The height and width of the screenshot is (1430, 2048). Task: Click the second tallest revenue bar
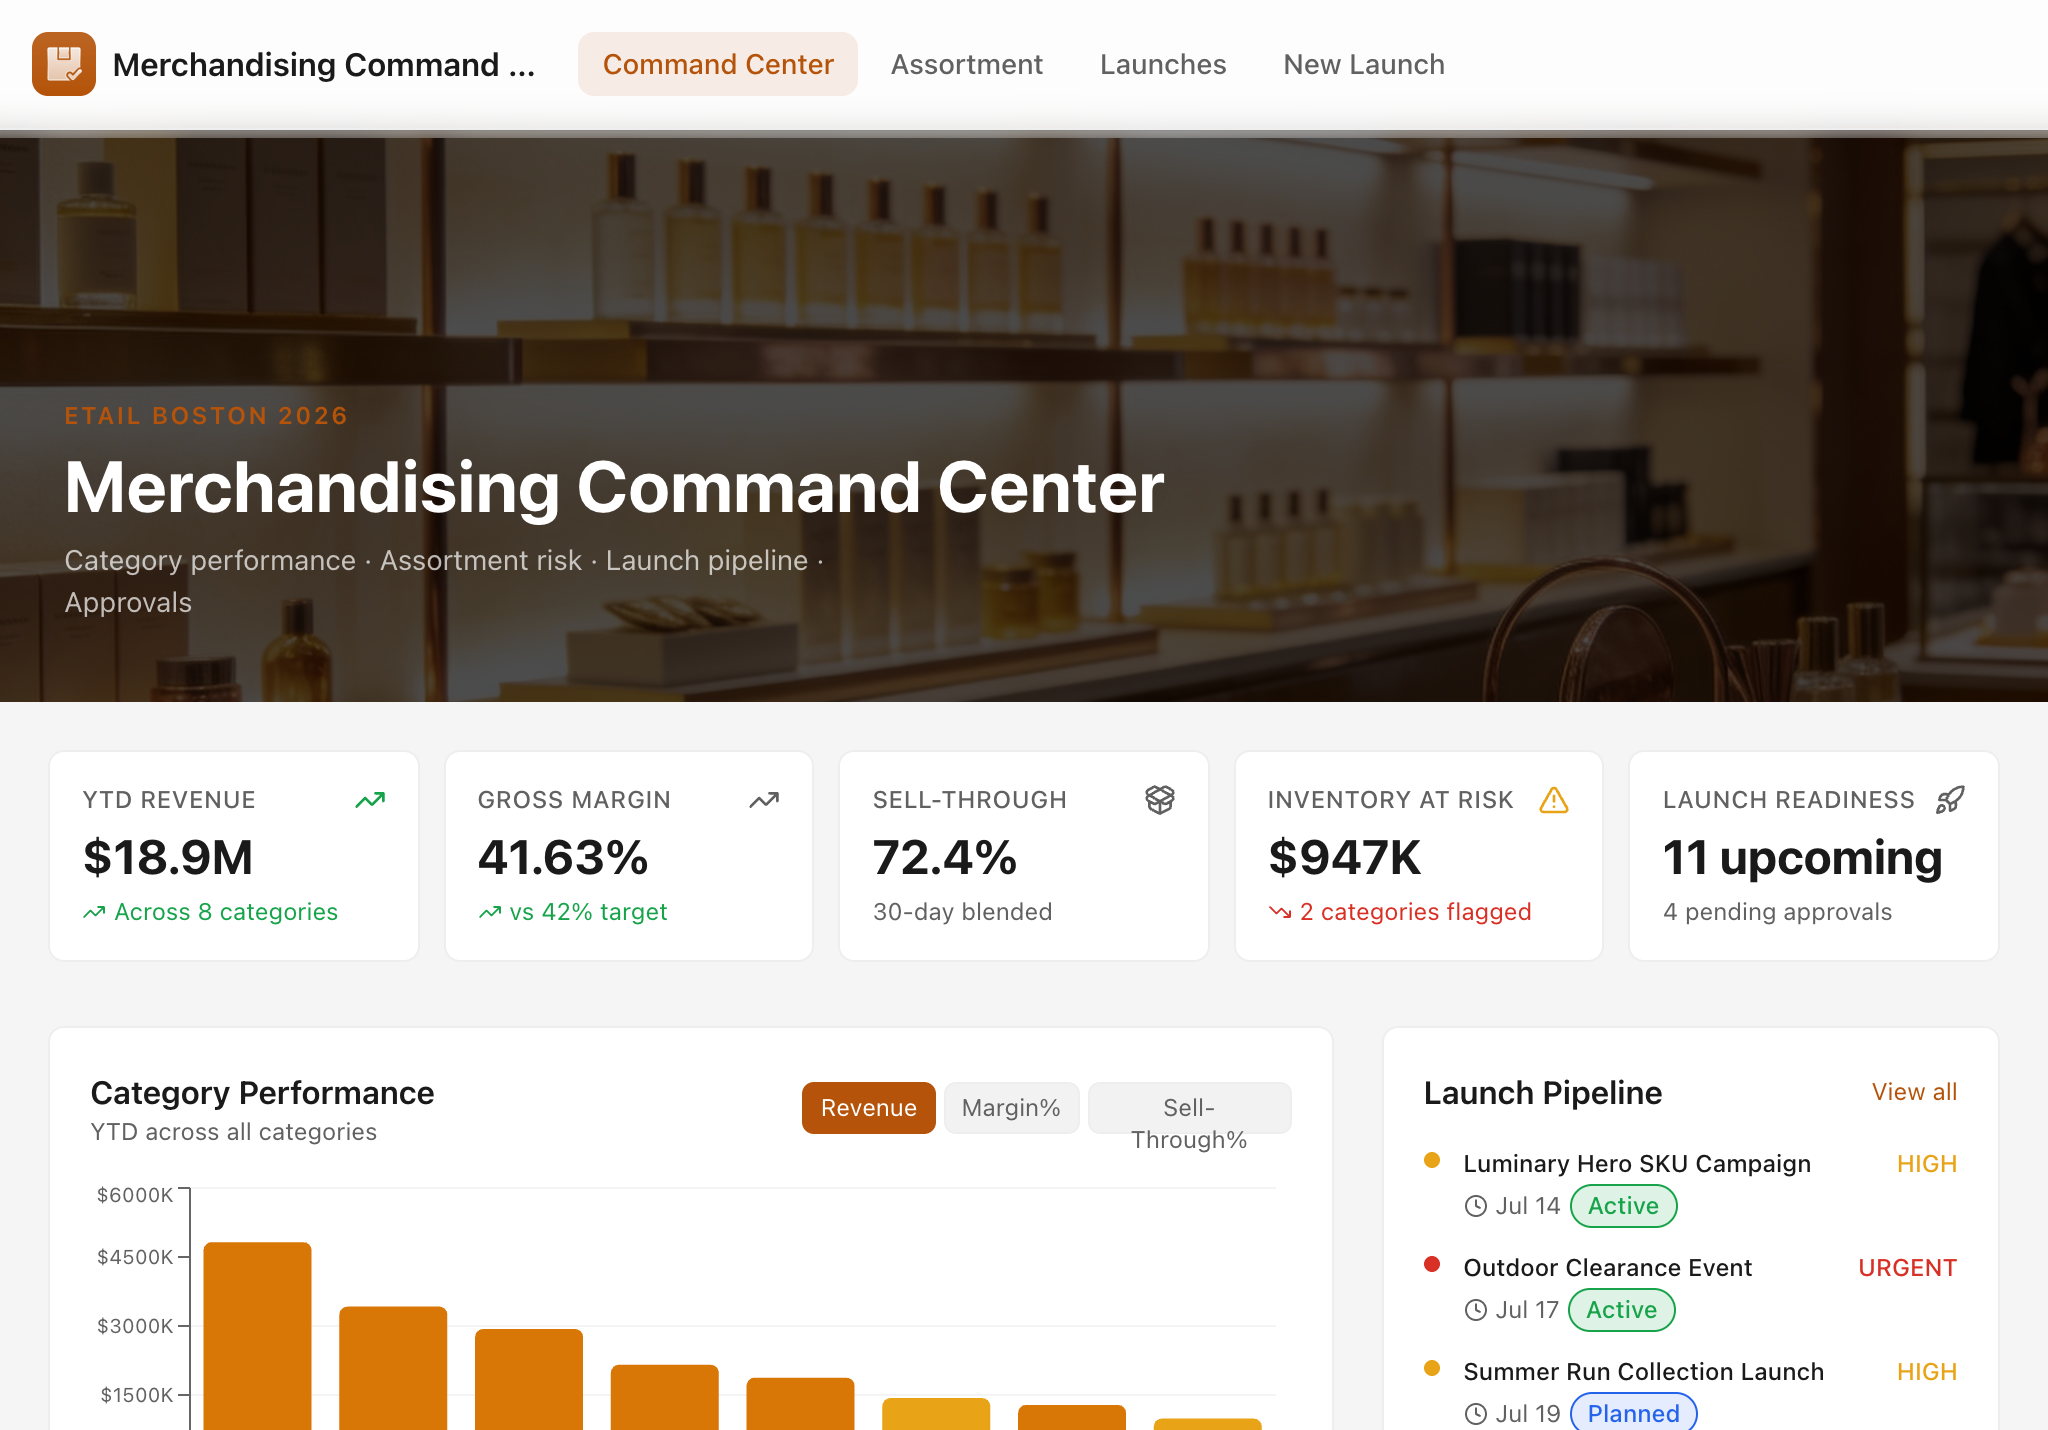coord(393,1368)
